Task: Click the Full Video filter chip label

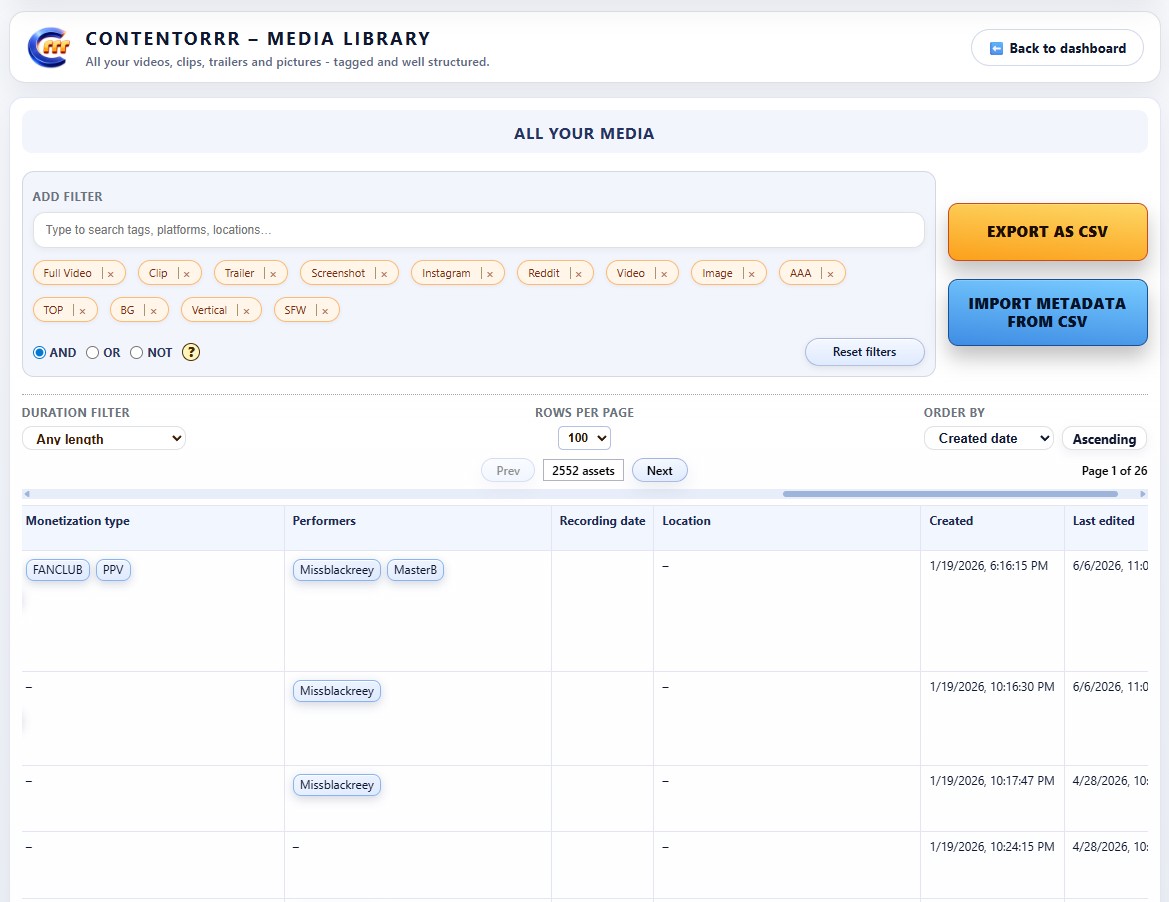Action: [67, 274]
